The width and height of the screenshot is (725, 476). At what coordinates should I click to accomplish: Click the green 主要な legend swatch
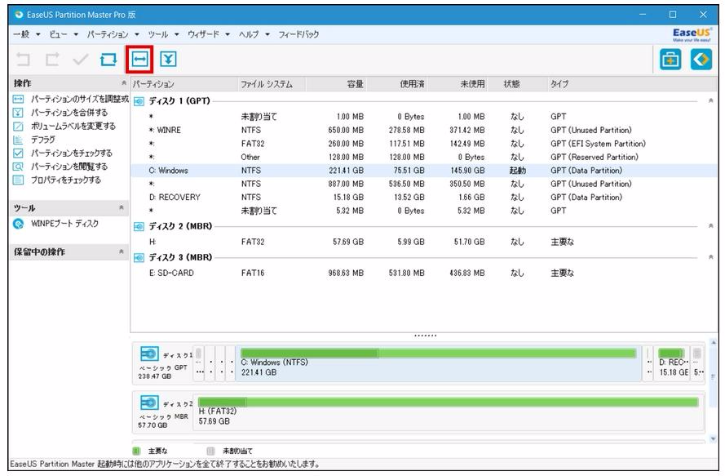tap(136, 451)
